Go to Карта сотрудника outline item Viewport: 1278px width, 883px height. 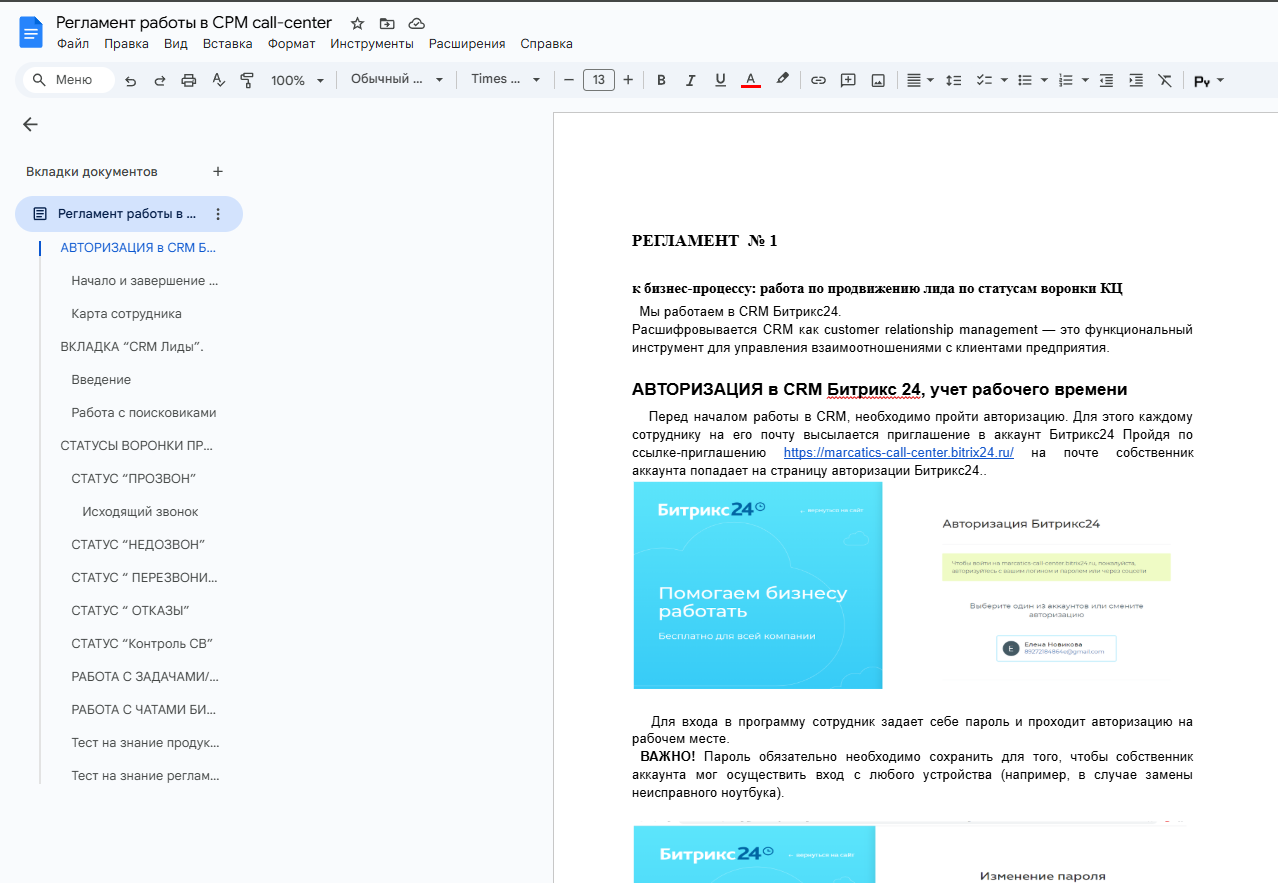pyautogui.click(x=126, y=313)
